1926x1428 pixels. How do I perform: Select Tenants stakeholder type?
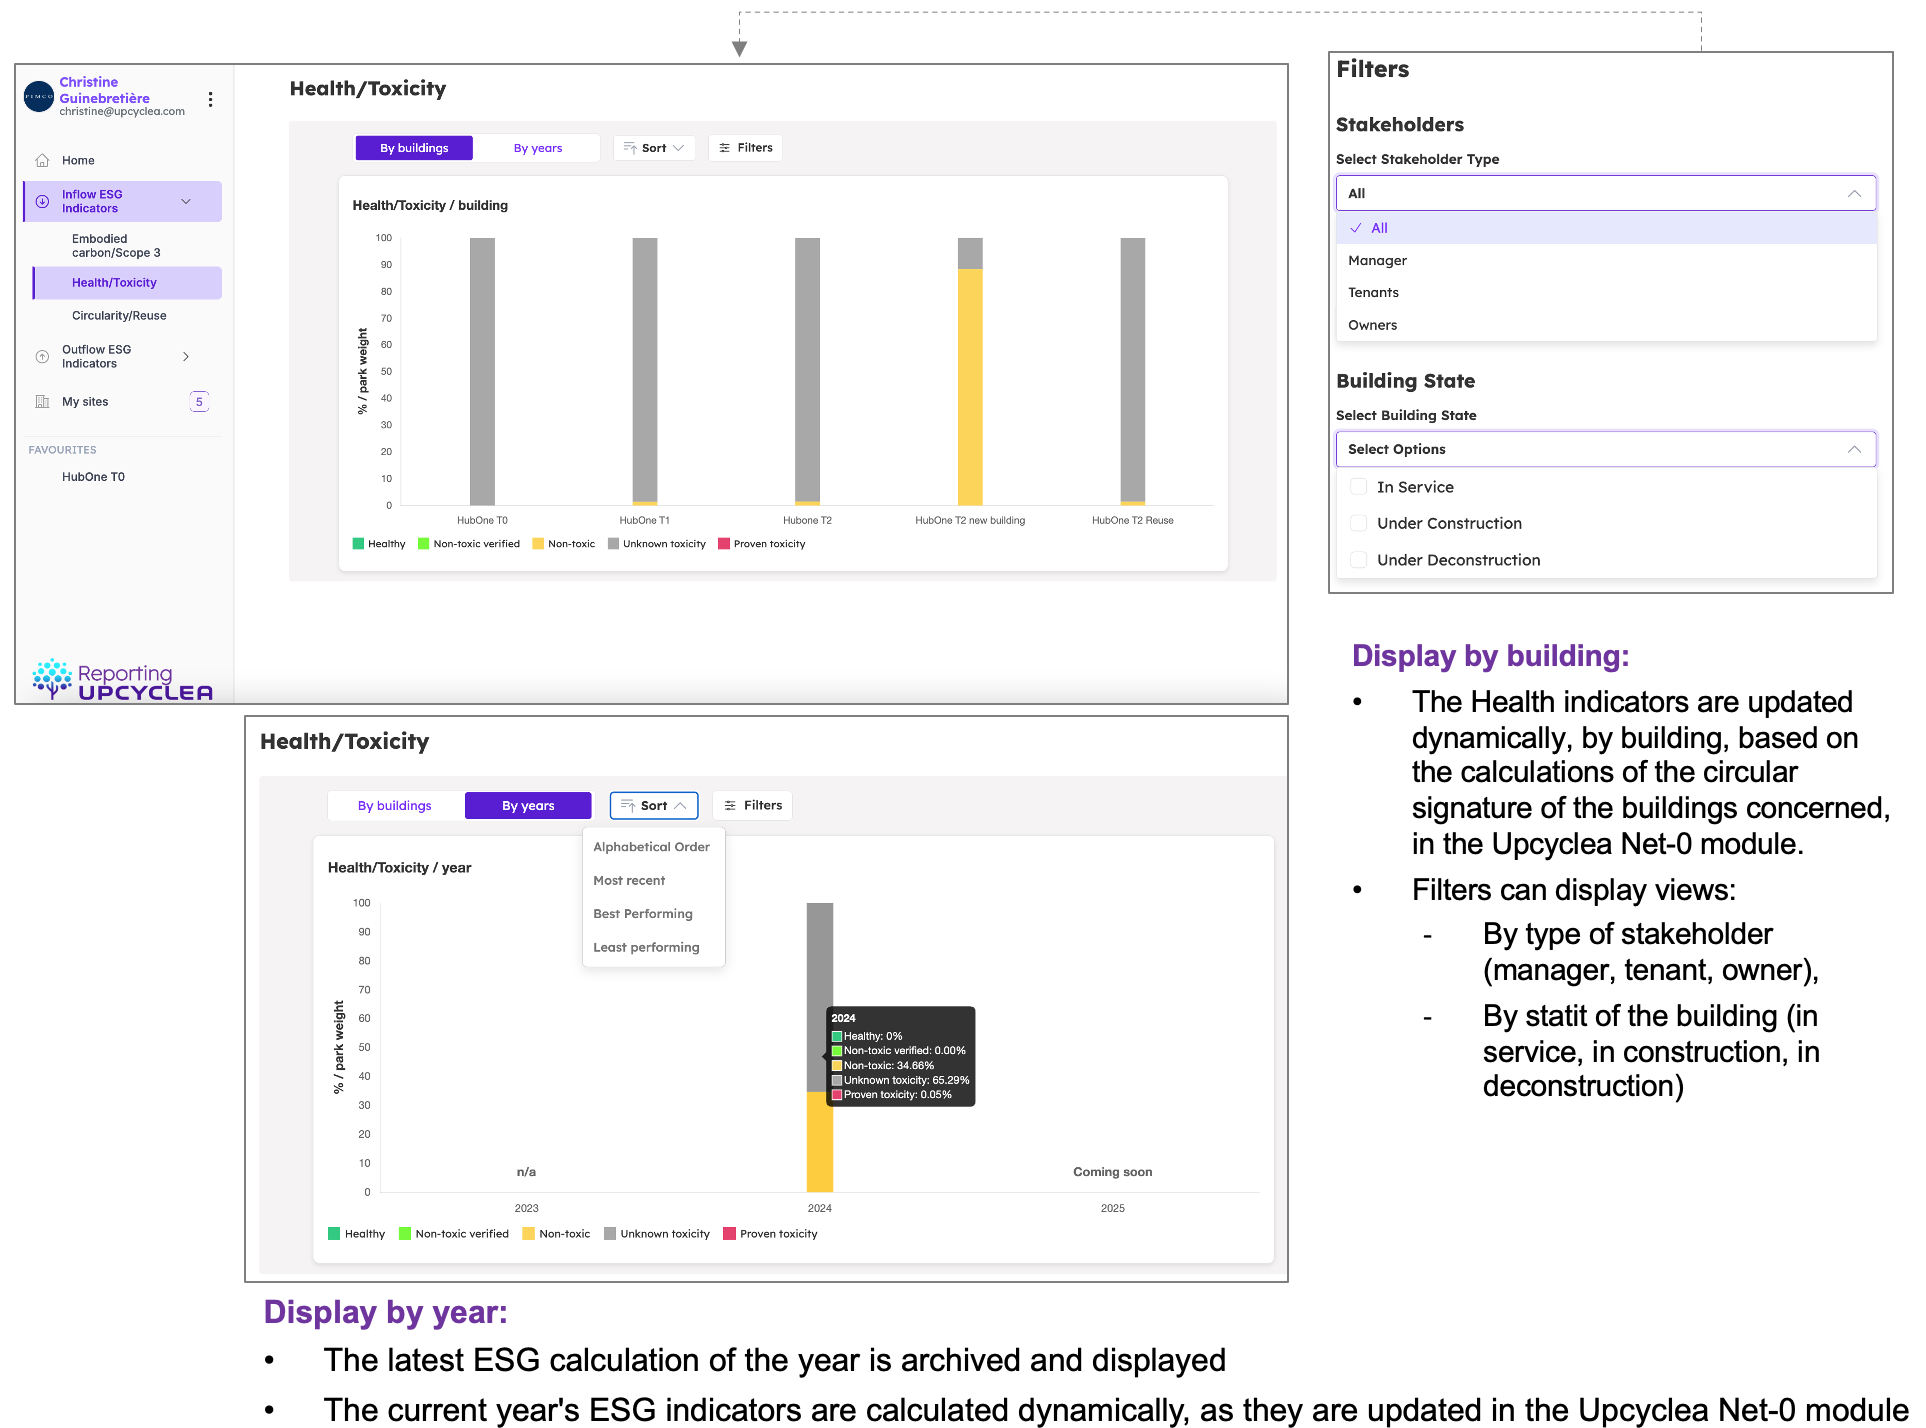(1606, 292)
